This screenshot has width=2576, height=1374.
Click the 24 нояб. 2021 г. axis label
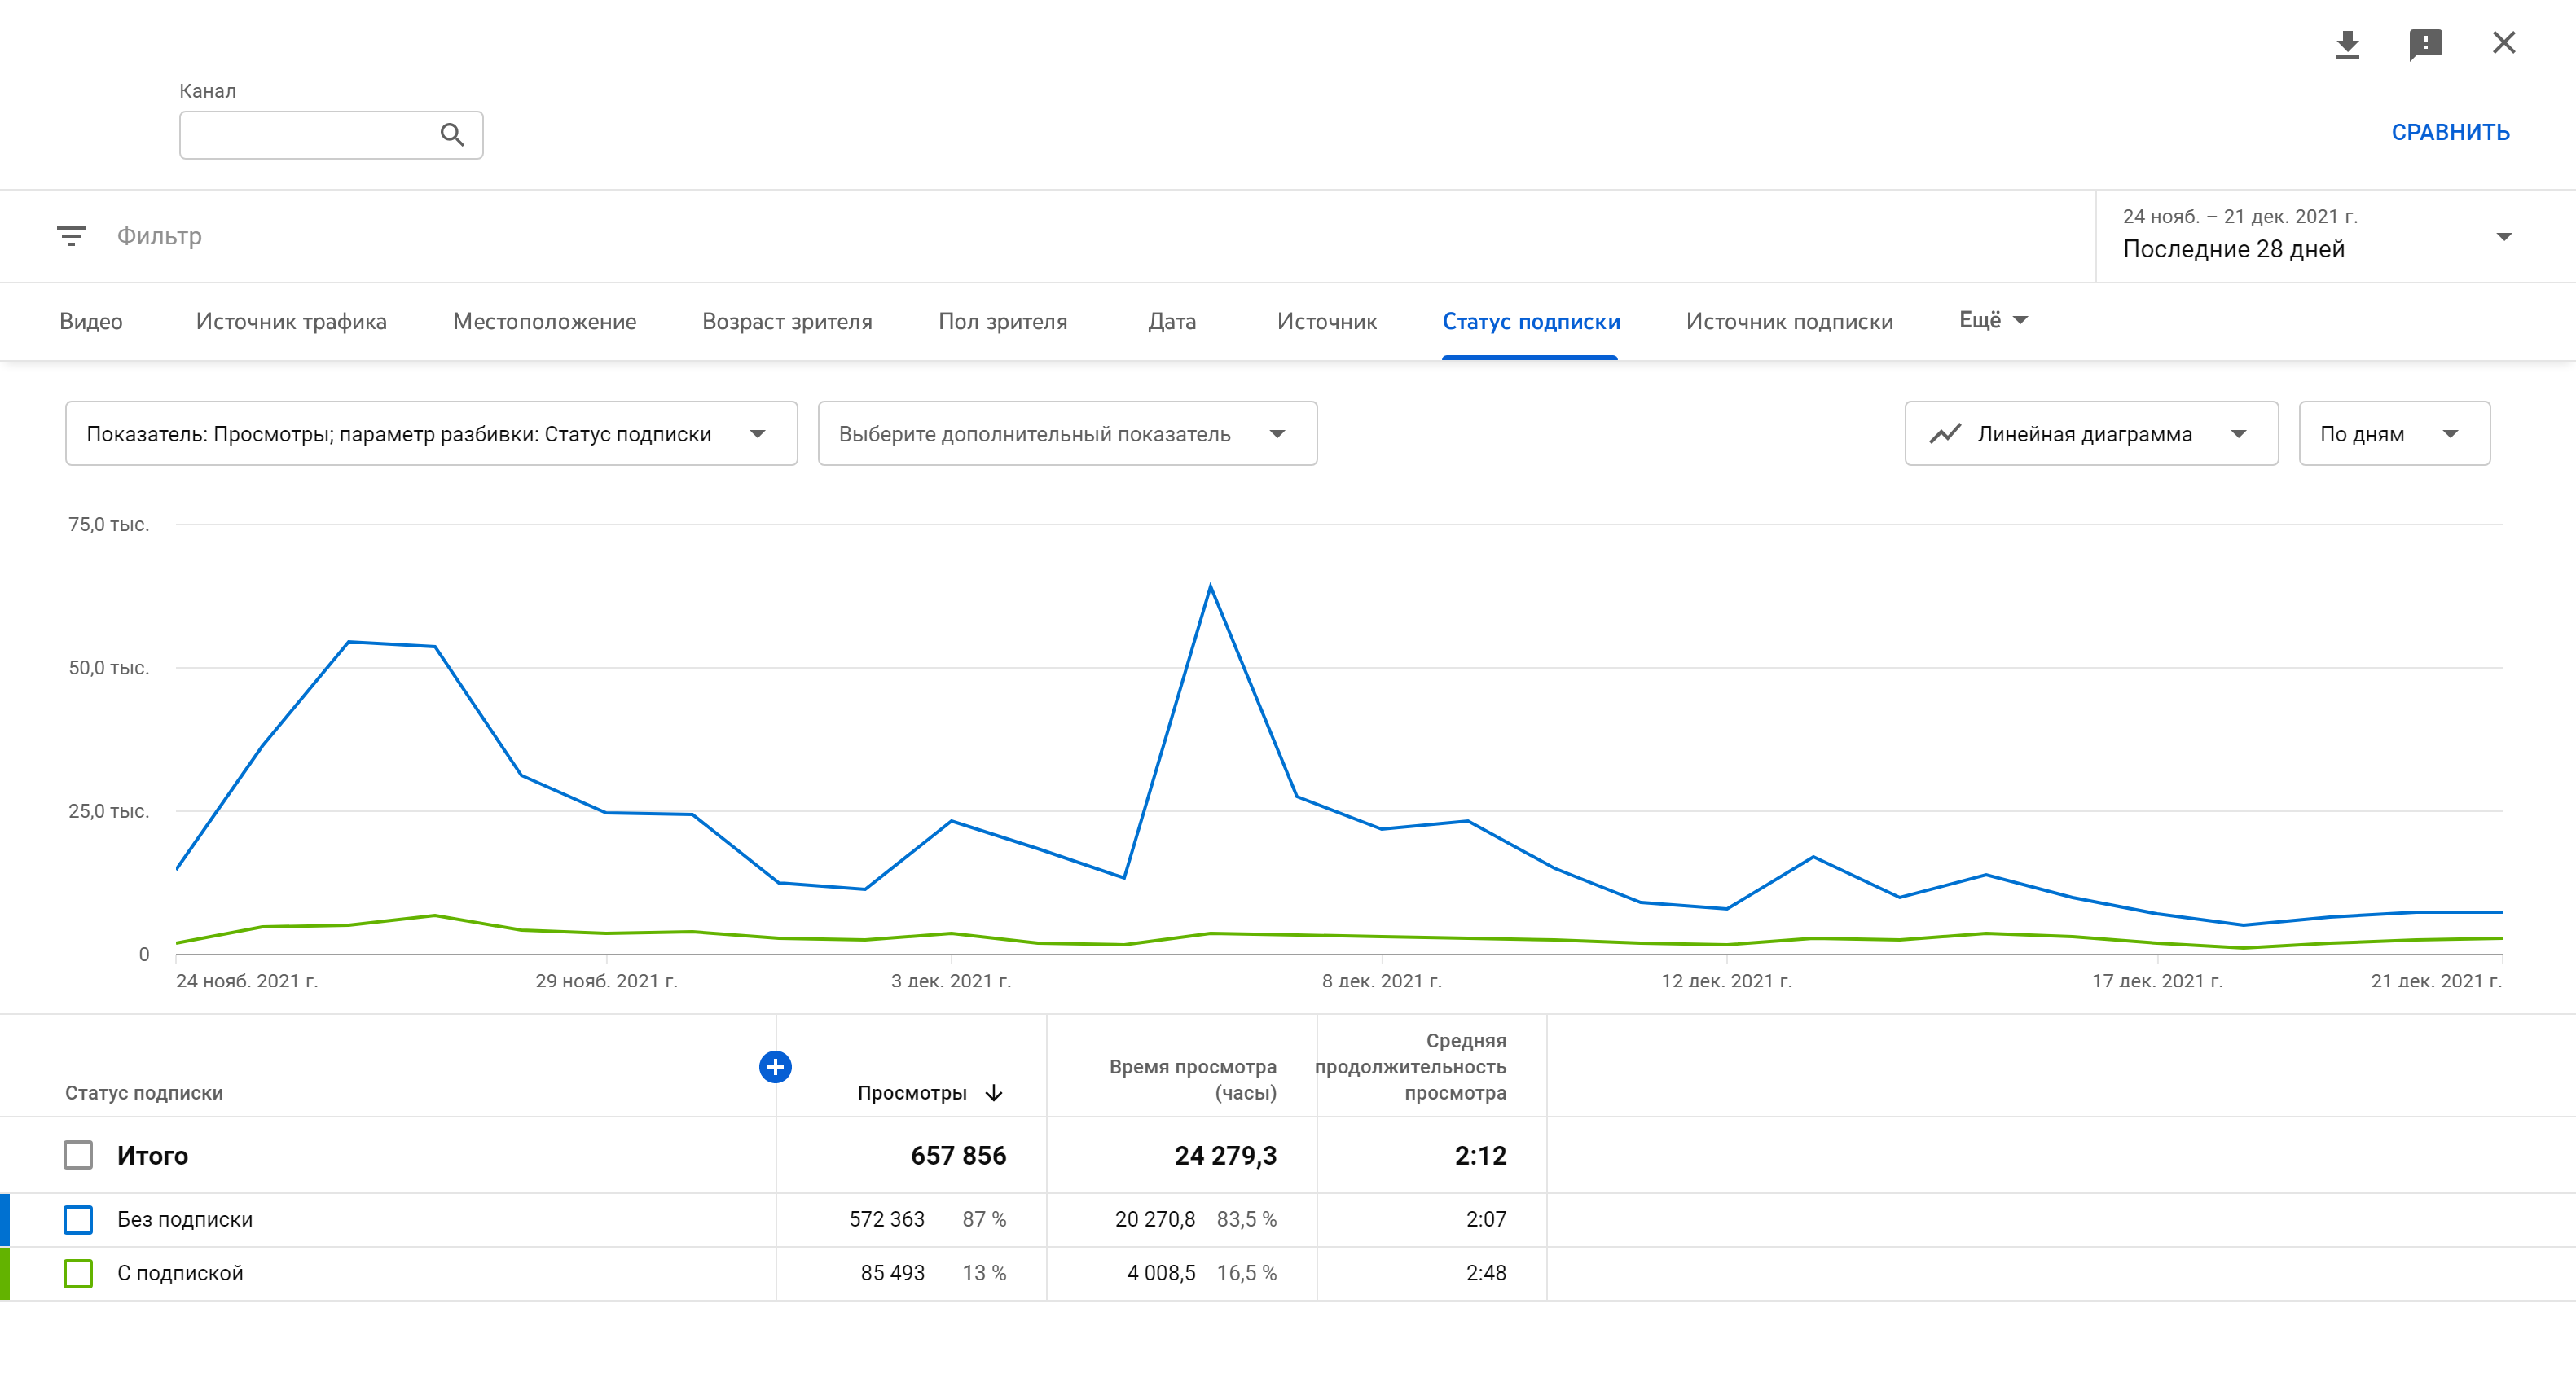(x=246, y=981)
